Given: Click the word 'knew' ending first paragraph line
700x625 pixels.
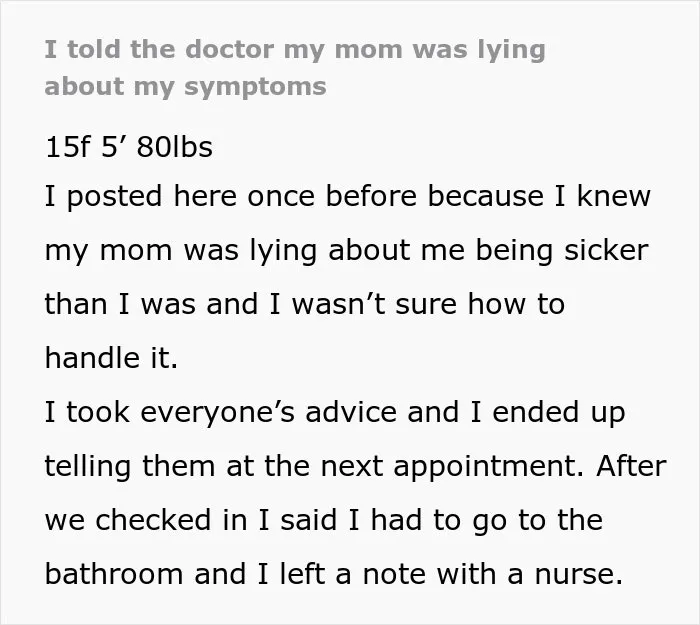Looking at the screenshot, I should pos(614,196).
